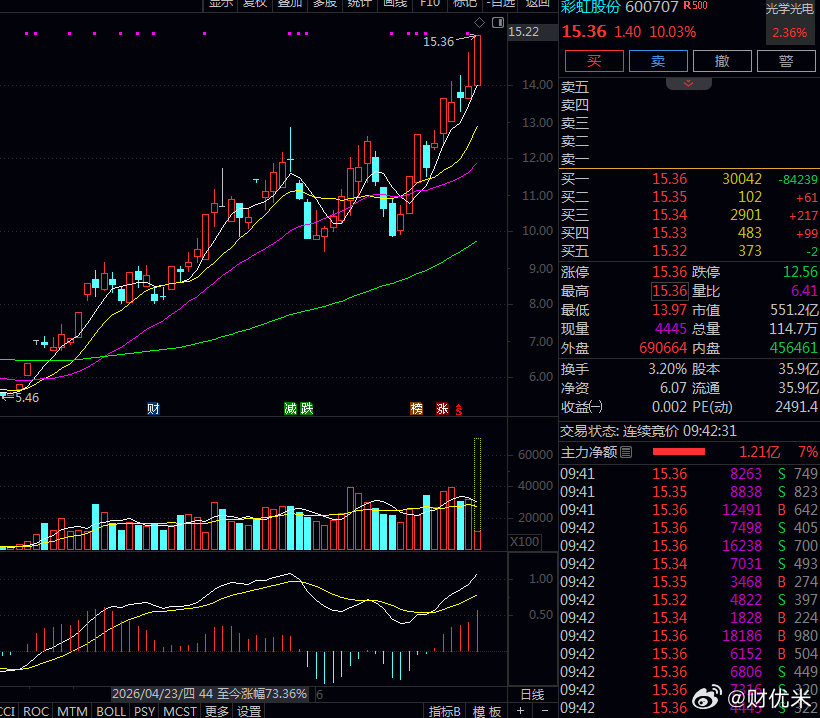Viewport: 820px width, 718px height.
Task: Switch to the MTM indicator tab
Action: tap(73, 711)
